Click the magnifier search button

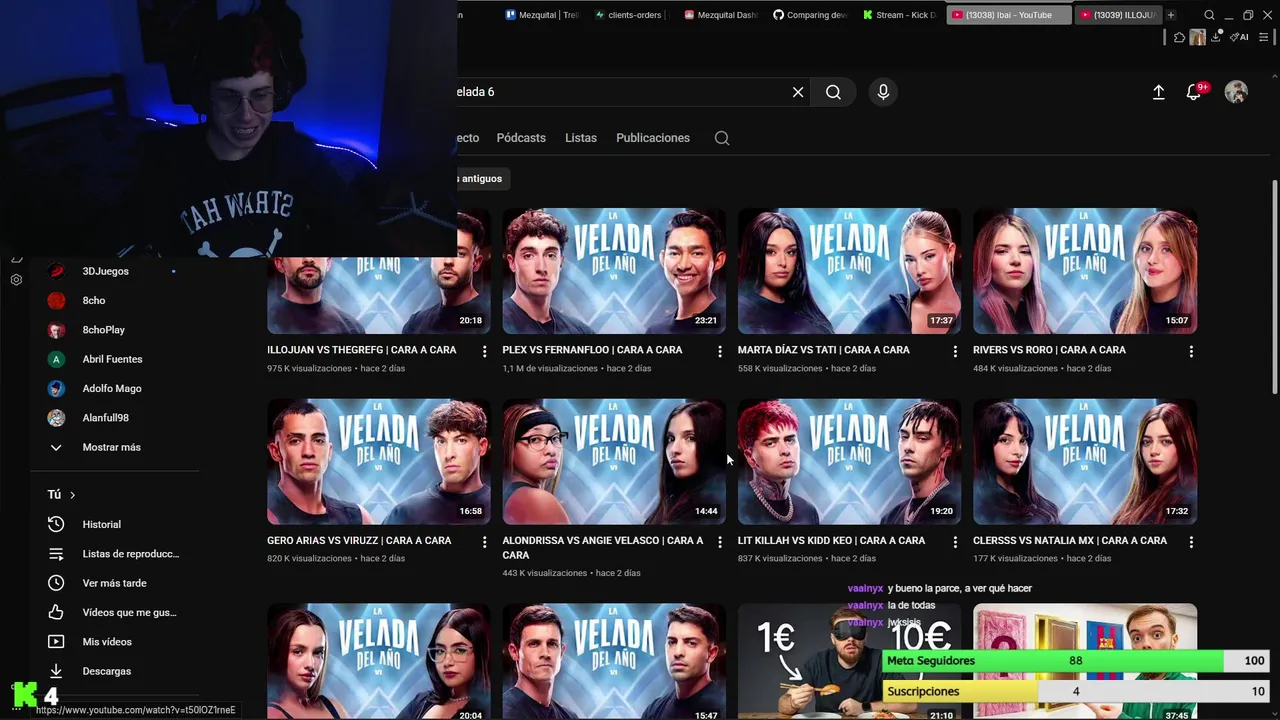pyautogui.click(x=833, y=92)
